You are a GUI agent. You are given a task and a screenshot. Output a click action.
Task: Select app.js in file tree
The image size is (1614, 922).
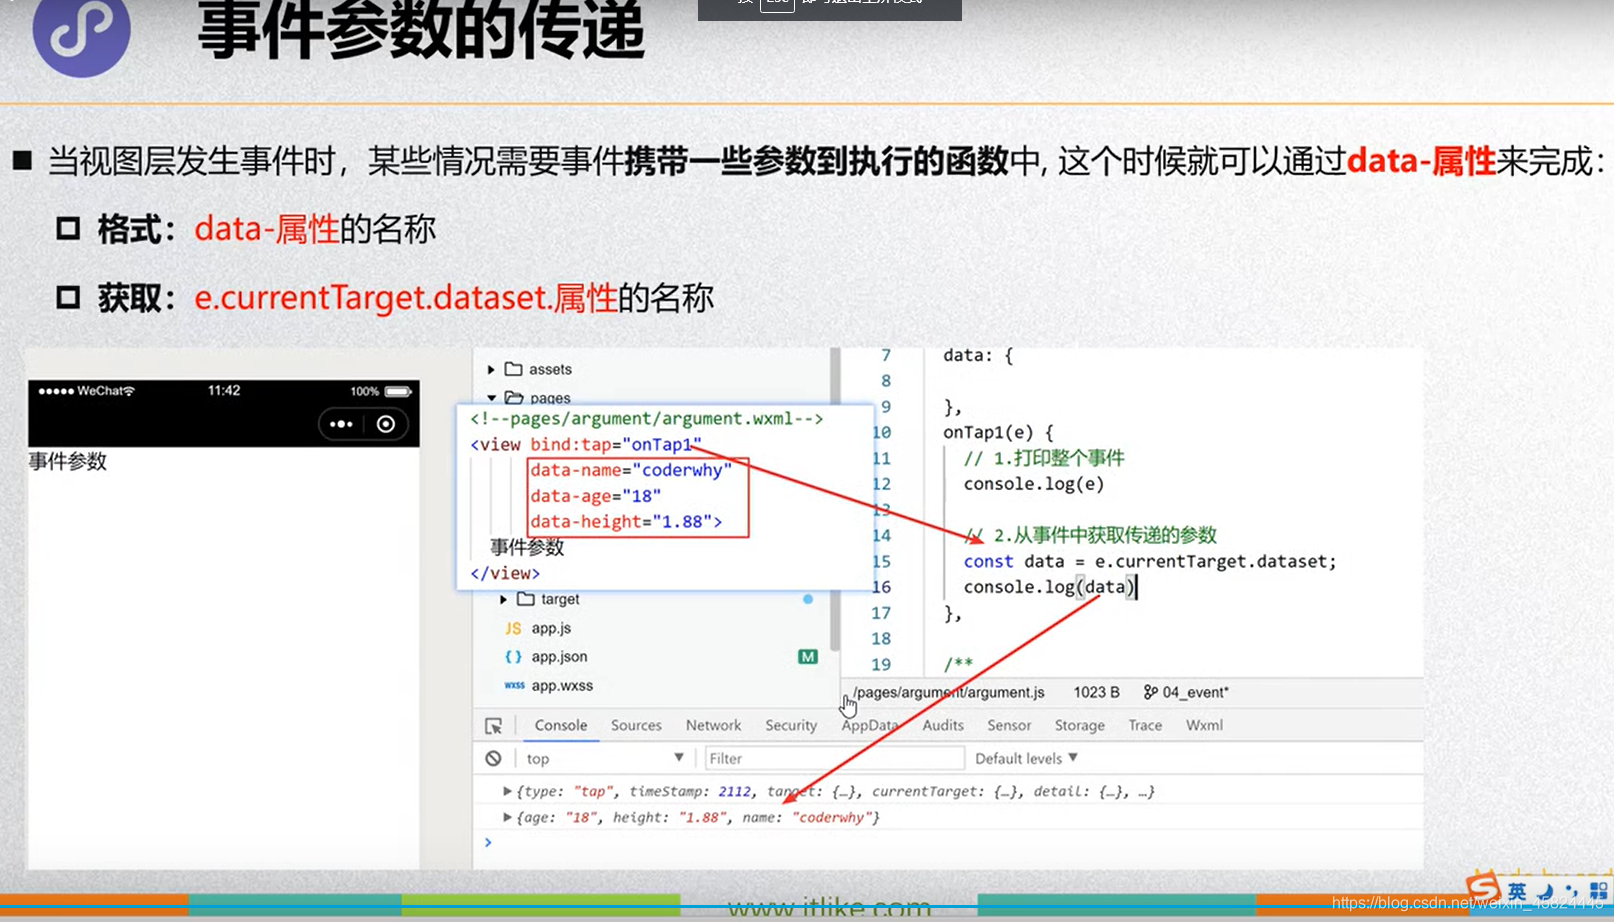pyautogui.click(x=551, y=628)
